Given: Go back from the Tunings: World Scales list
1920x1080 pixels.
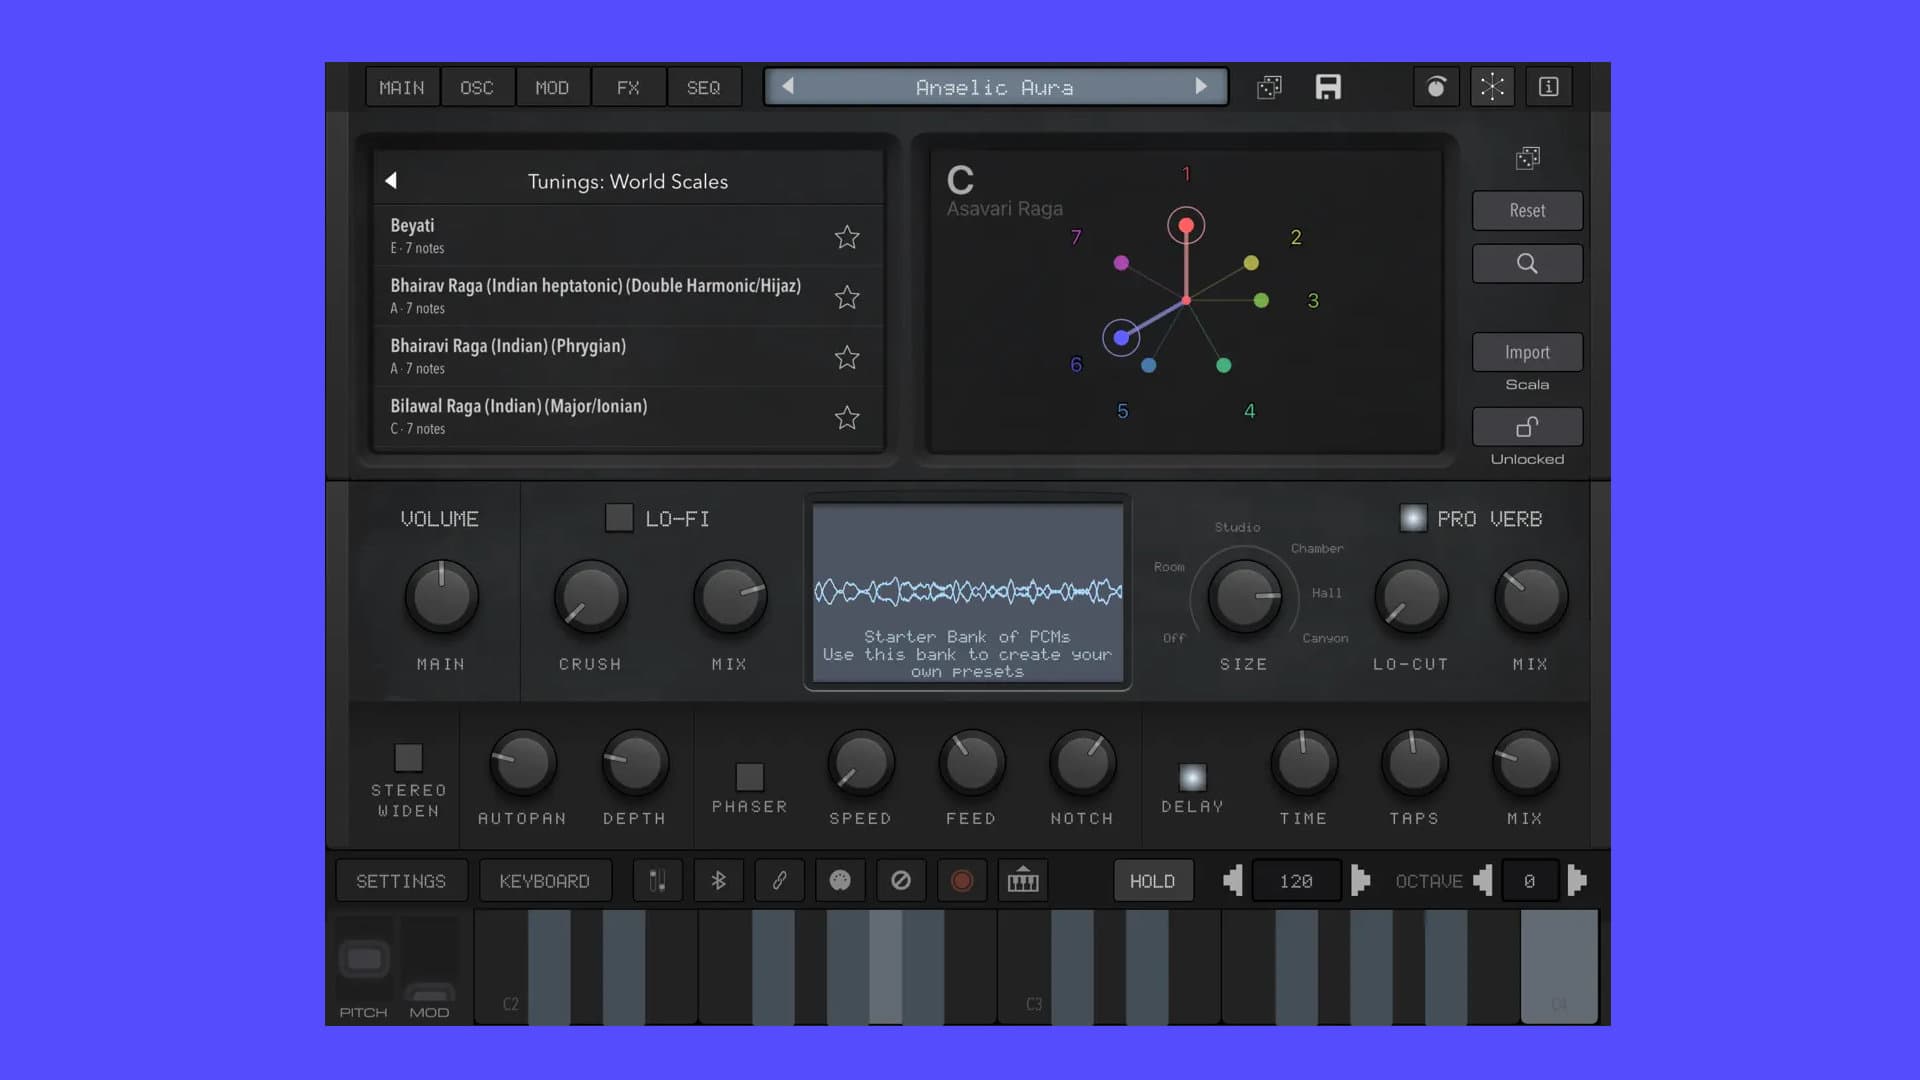Looking at the screenshot, I should pyautogui.click(x=391, y=180).
